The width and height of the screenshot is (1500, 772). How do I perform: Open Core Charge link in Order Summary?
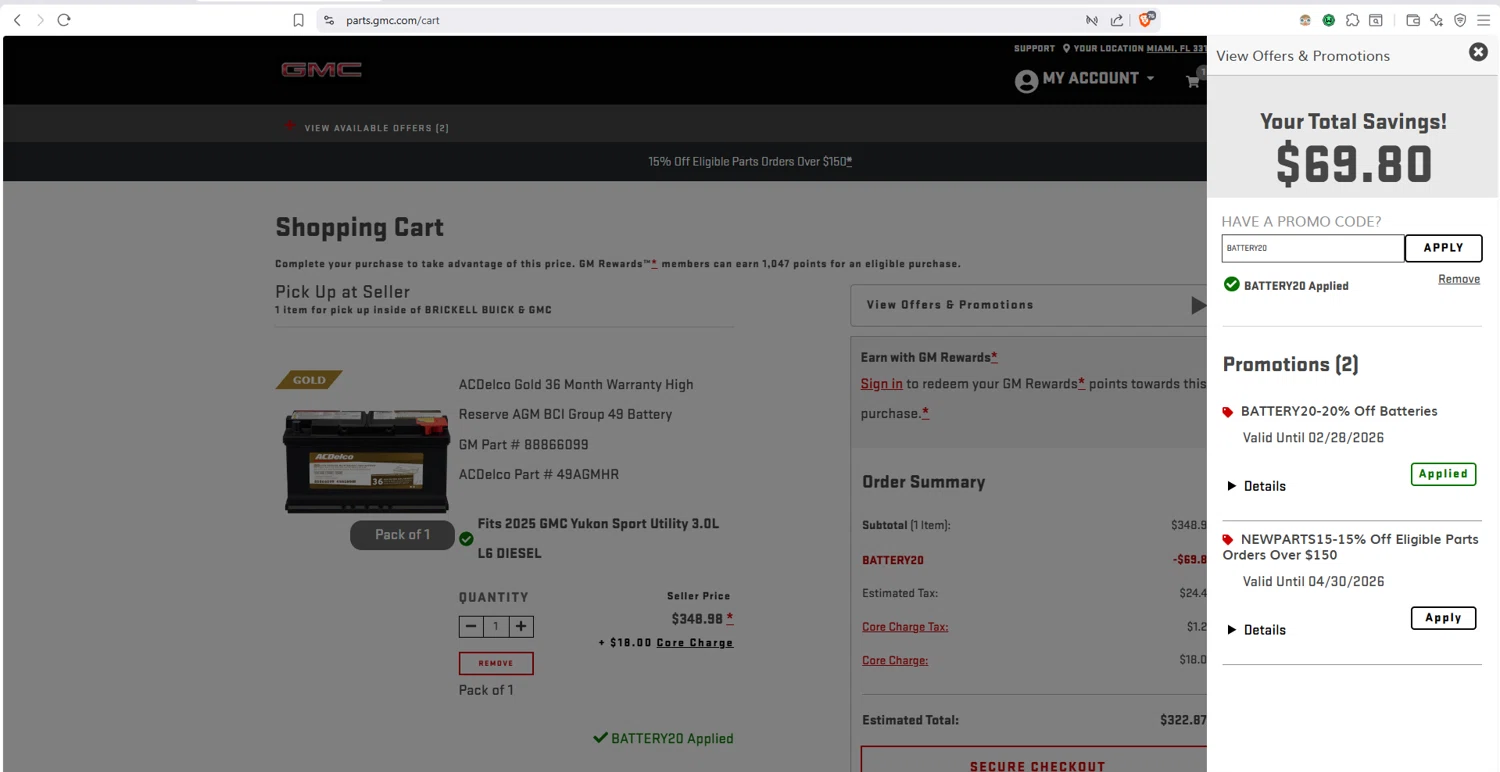[x=895, y=660]
